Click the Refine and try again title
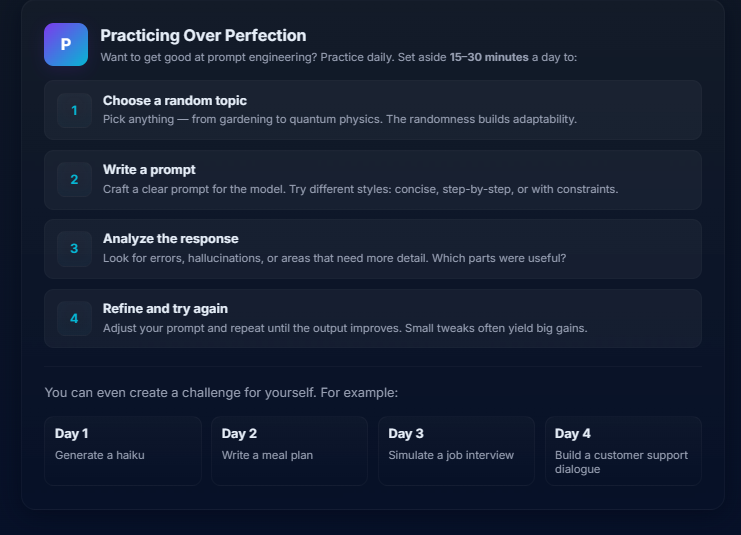This screenshot has height=535, width=741. point(165,309)
